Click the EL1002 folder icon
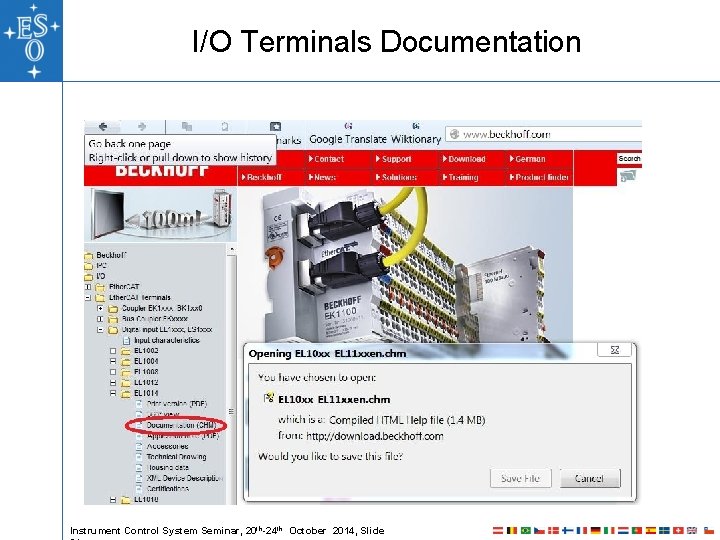This screenshot has height=540, width=720. [x=126, y=351]
